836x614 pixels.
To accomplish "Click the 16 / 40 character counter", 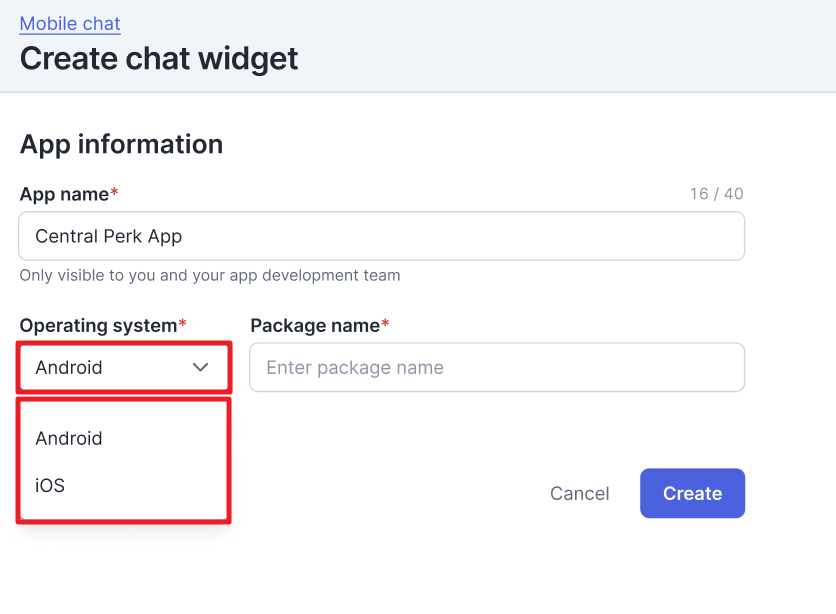I will click(x=716, y=194).
